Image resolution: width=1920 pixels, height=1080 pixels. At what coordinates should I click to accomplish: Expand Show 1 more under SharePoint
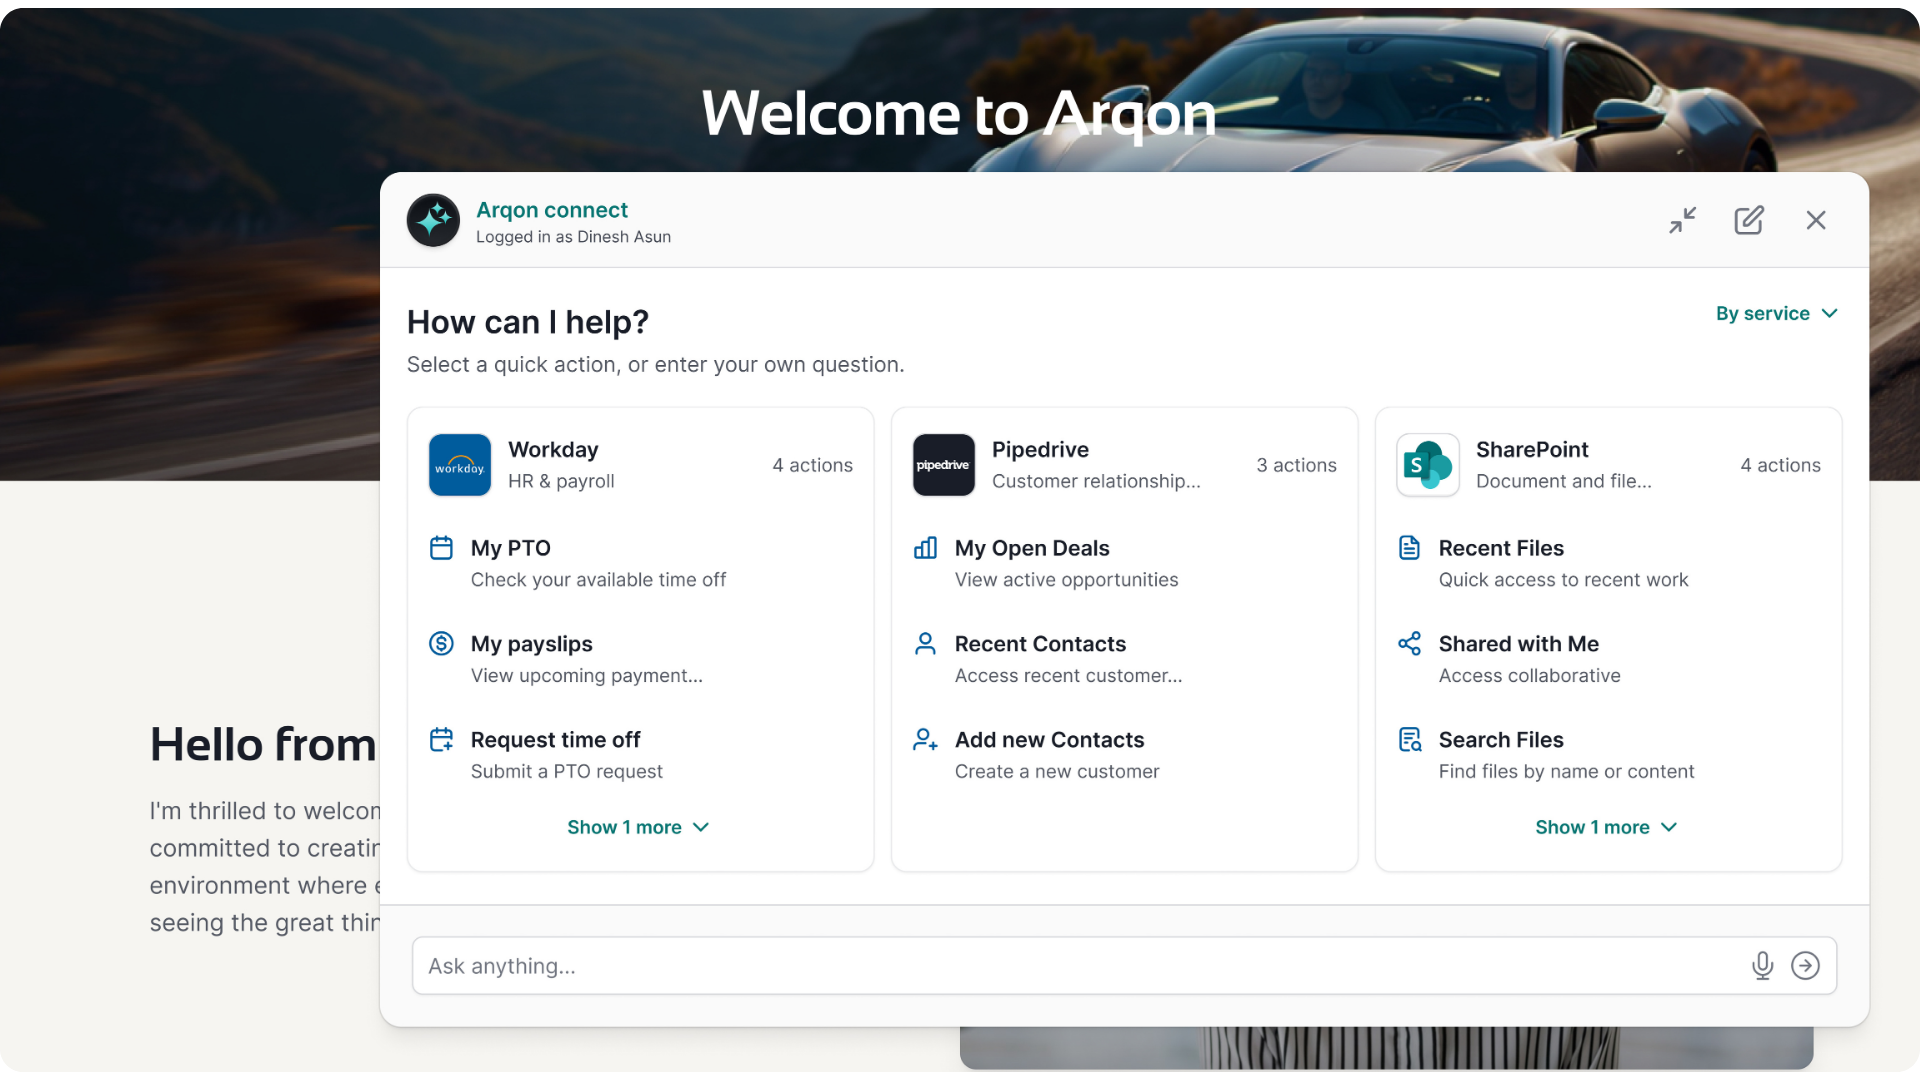point(1606,827)
